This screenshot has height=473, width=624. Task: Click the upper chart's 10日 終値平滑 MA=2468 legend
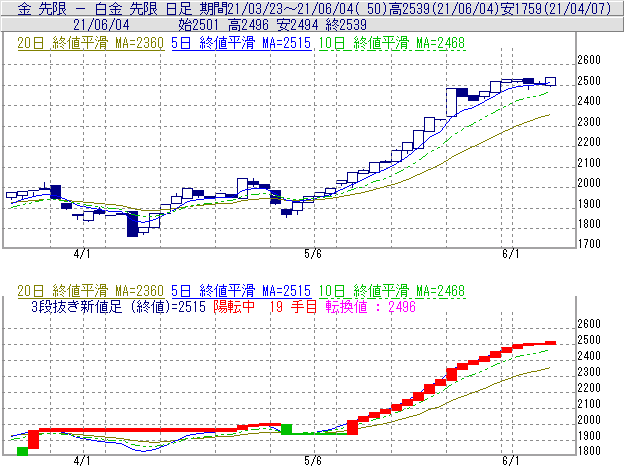pyautogui.click(x=392, y=43)
